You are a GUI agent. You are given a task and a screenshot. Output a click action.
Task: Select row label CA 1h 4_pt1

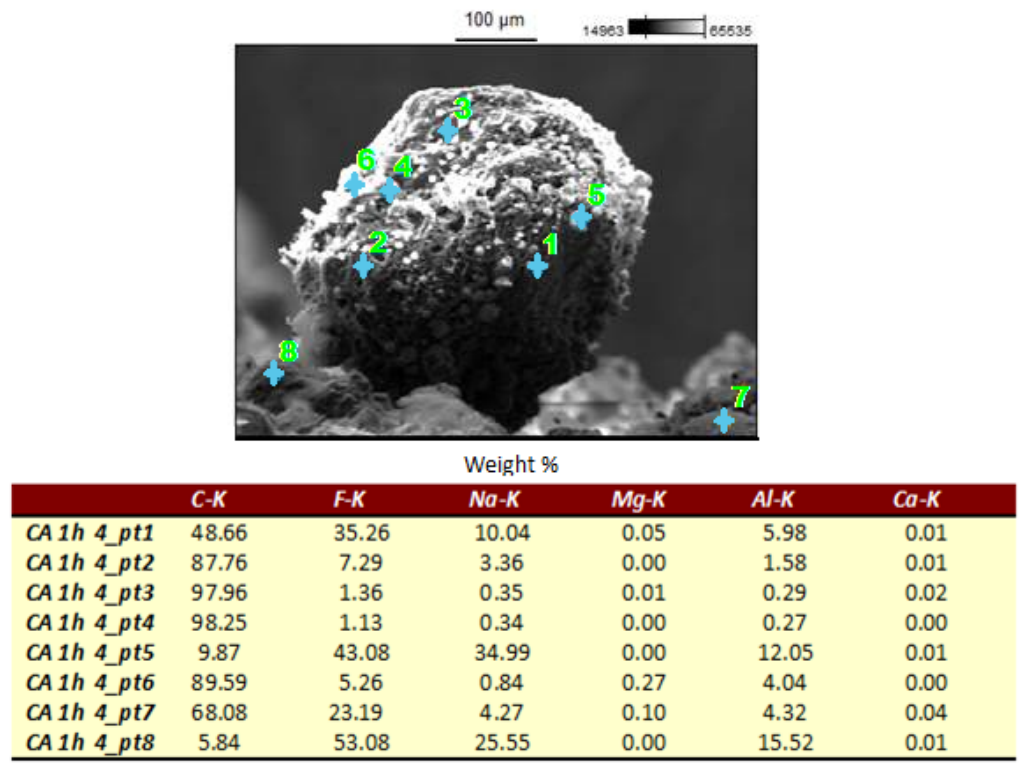tap(90, 533)
